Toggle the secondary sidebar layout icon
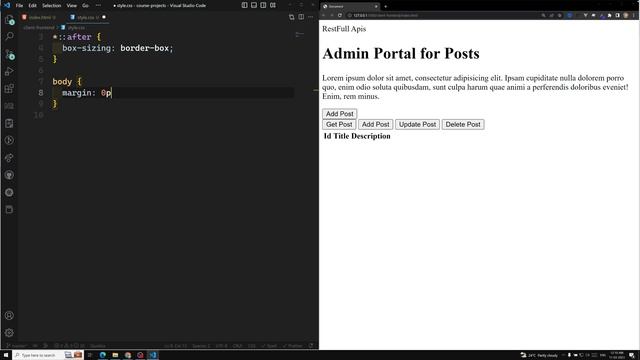 click(x=263, y=5)
